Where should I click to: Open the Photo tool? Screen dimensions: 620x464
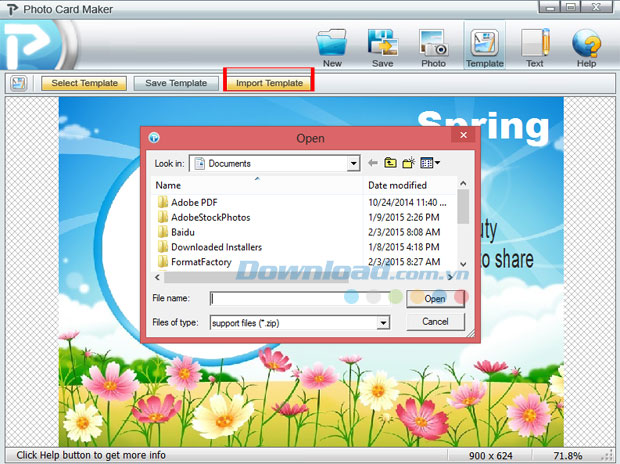[433, 46]
